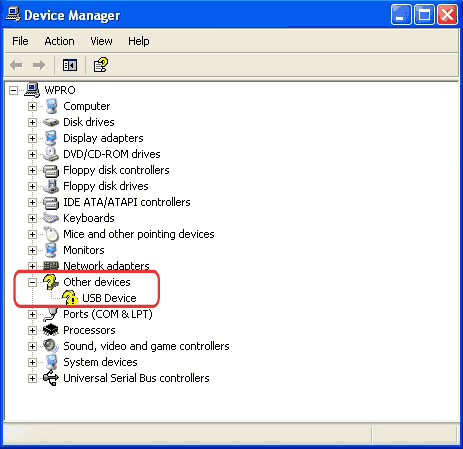Click the Properties help toolbar icon
The image size is (463, 449).
(101, 65)
